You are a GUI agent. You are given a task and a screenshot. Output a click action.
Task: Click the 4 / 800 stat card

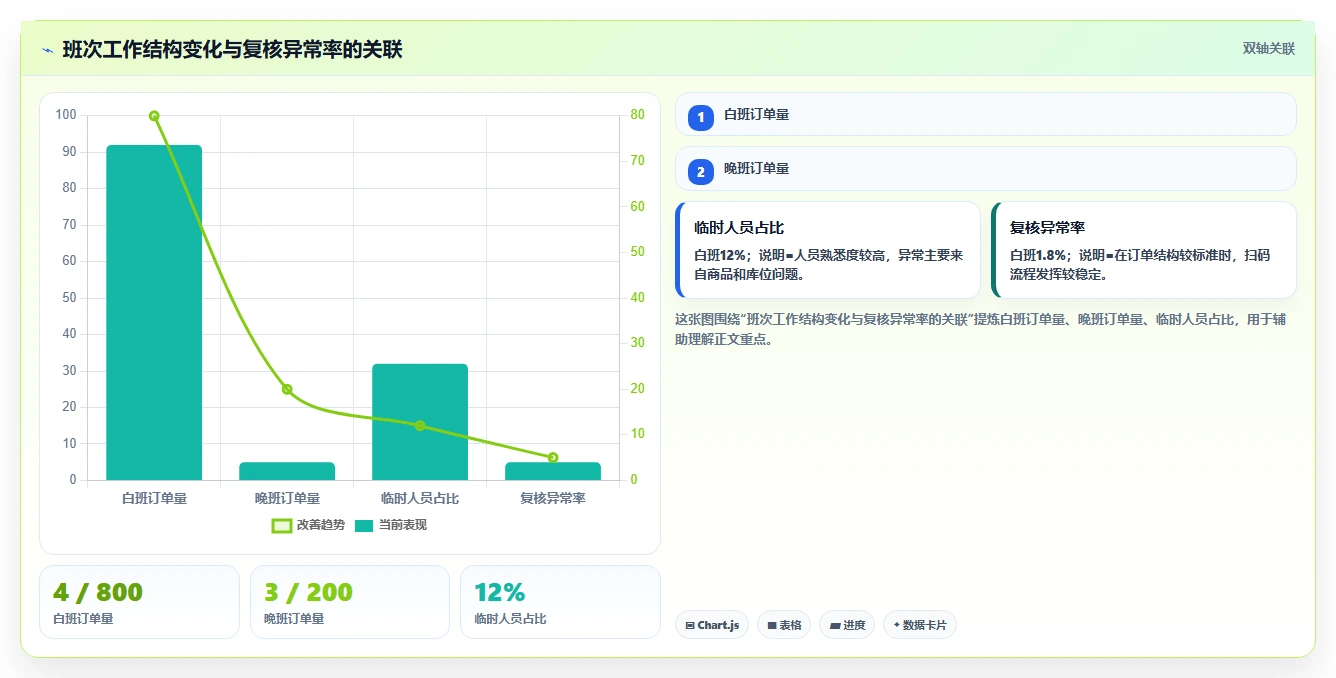(x=139, y=602)
